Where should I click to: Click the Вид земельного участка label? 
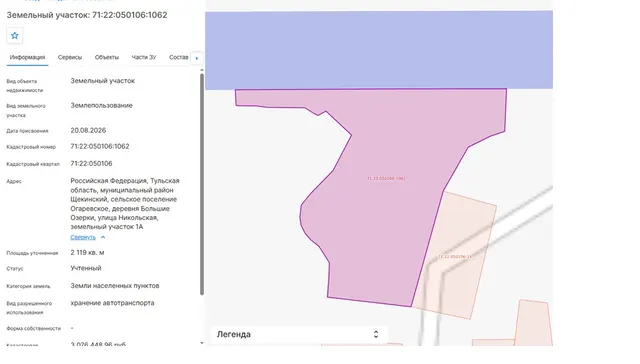(x=26, y=111)
